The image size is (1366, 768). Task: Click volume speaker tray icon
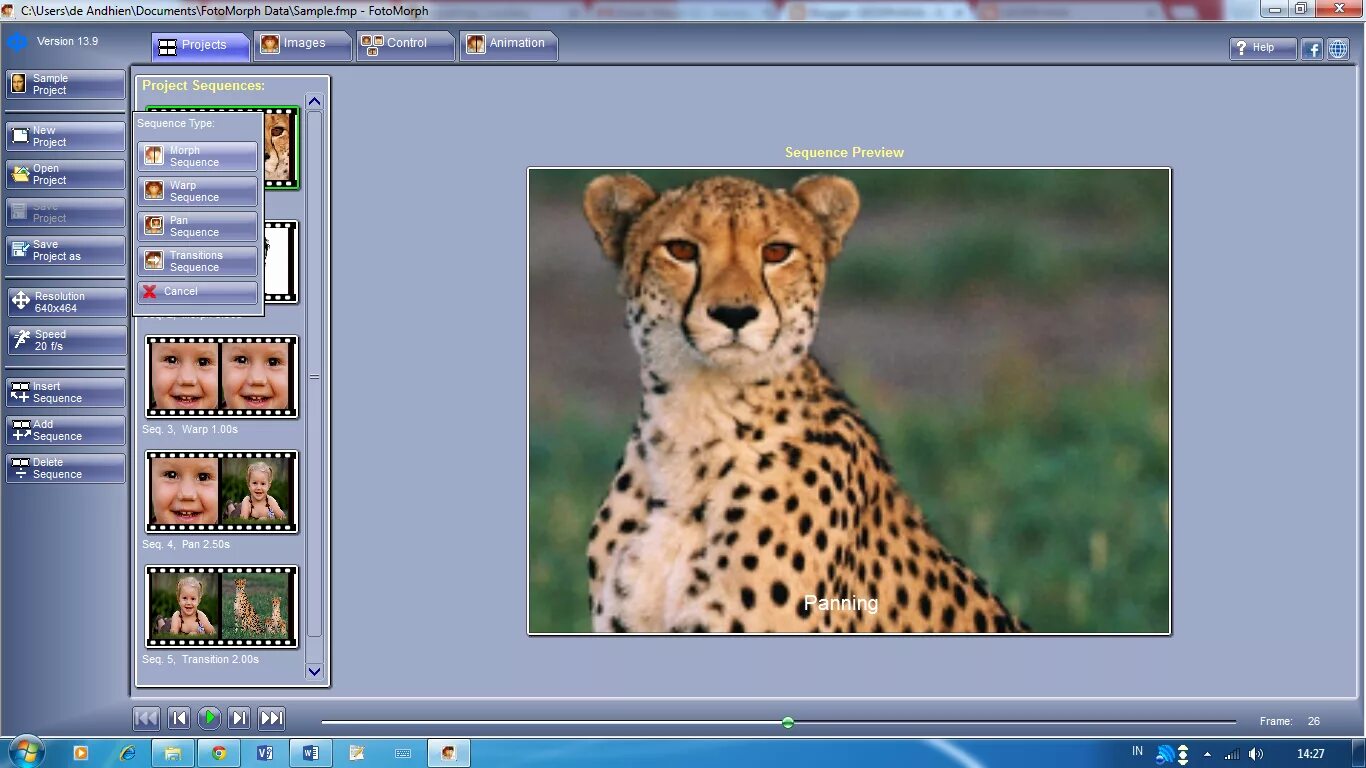[1255, 754]
